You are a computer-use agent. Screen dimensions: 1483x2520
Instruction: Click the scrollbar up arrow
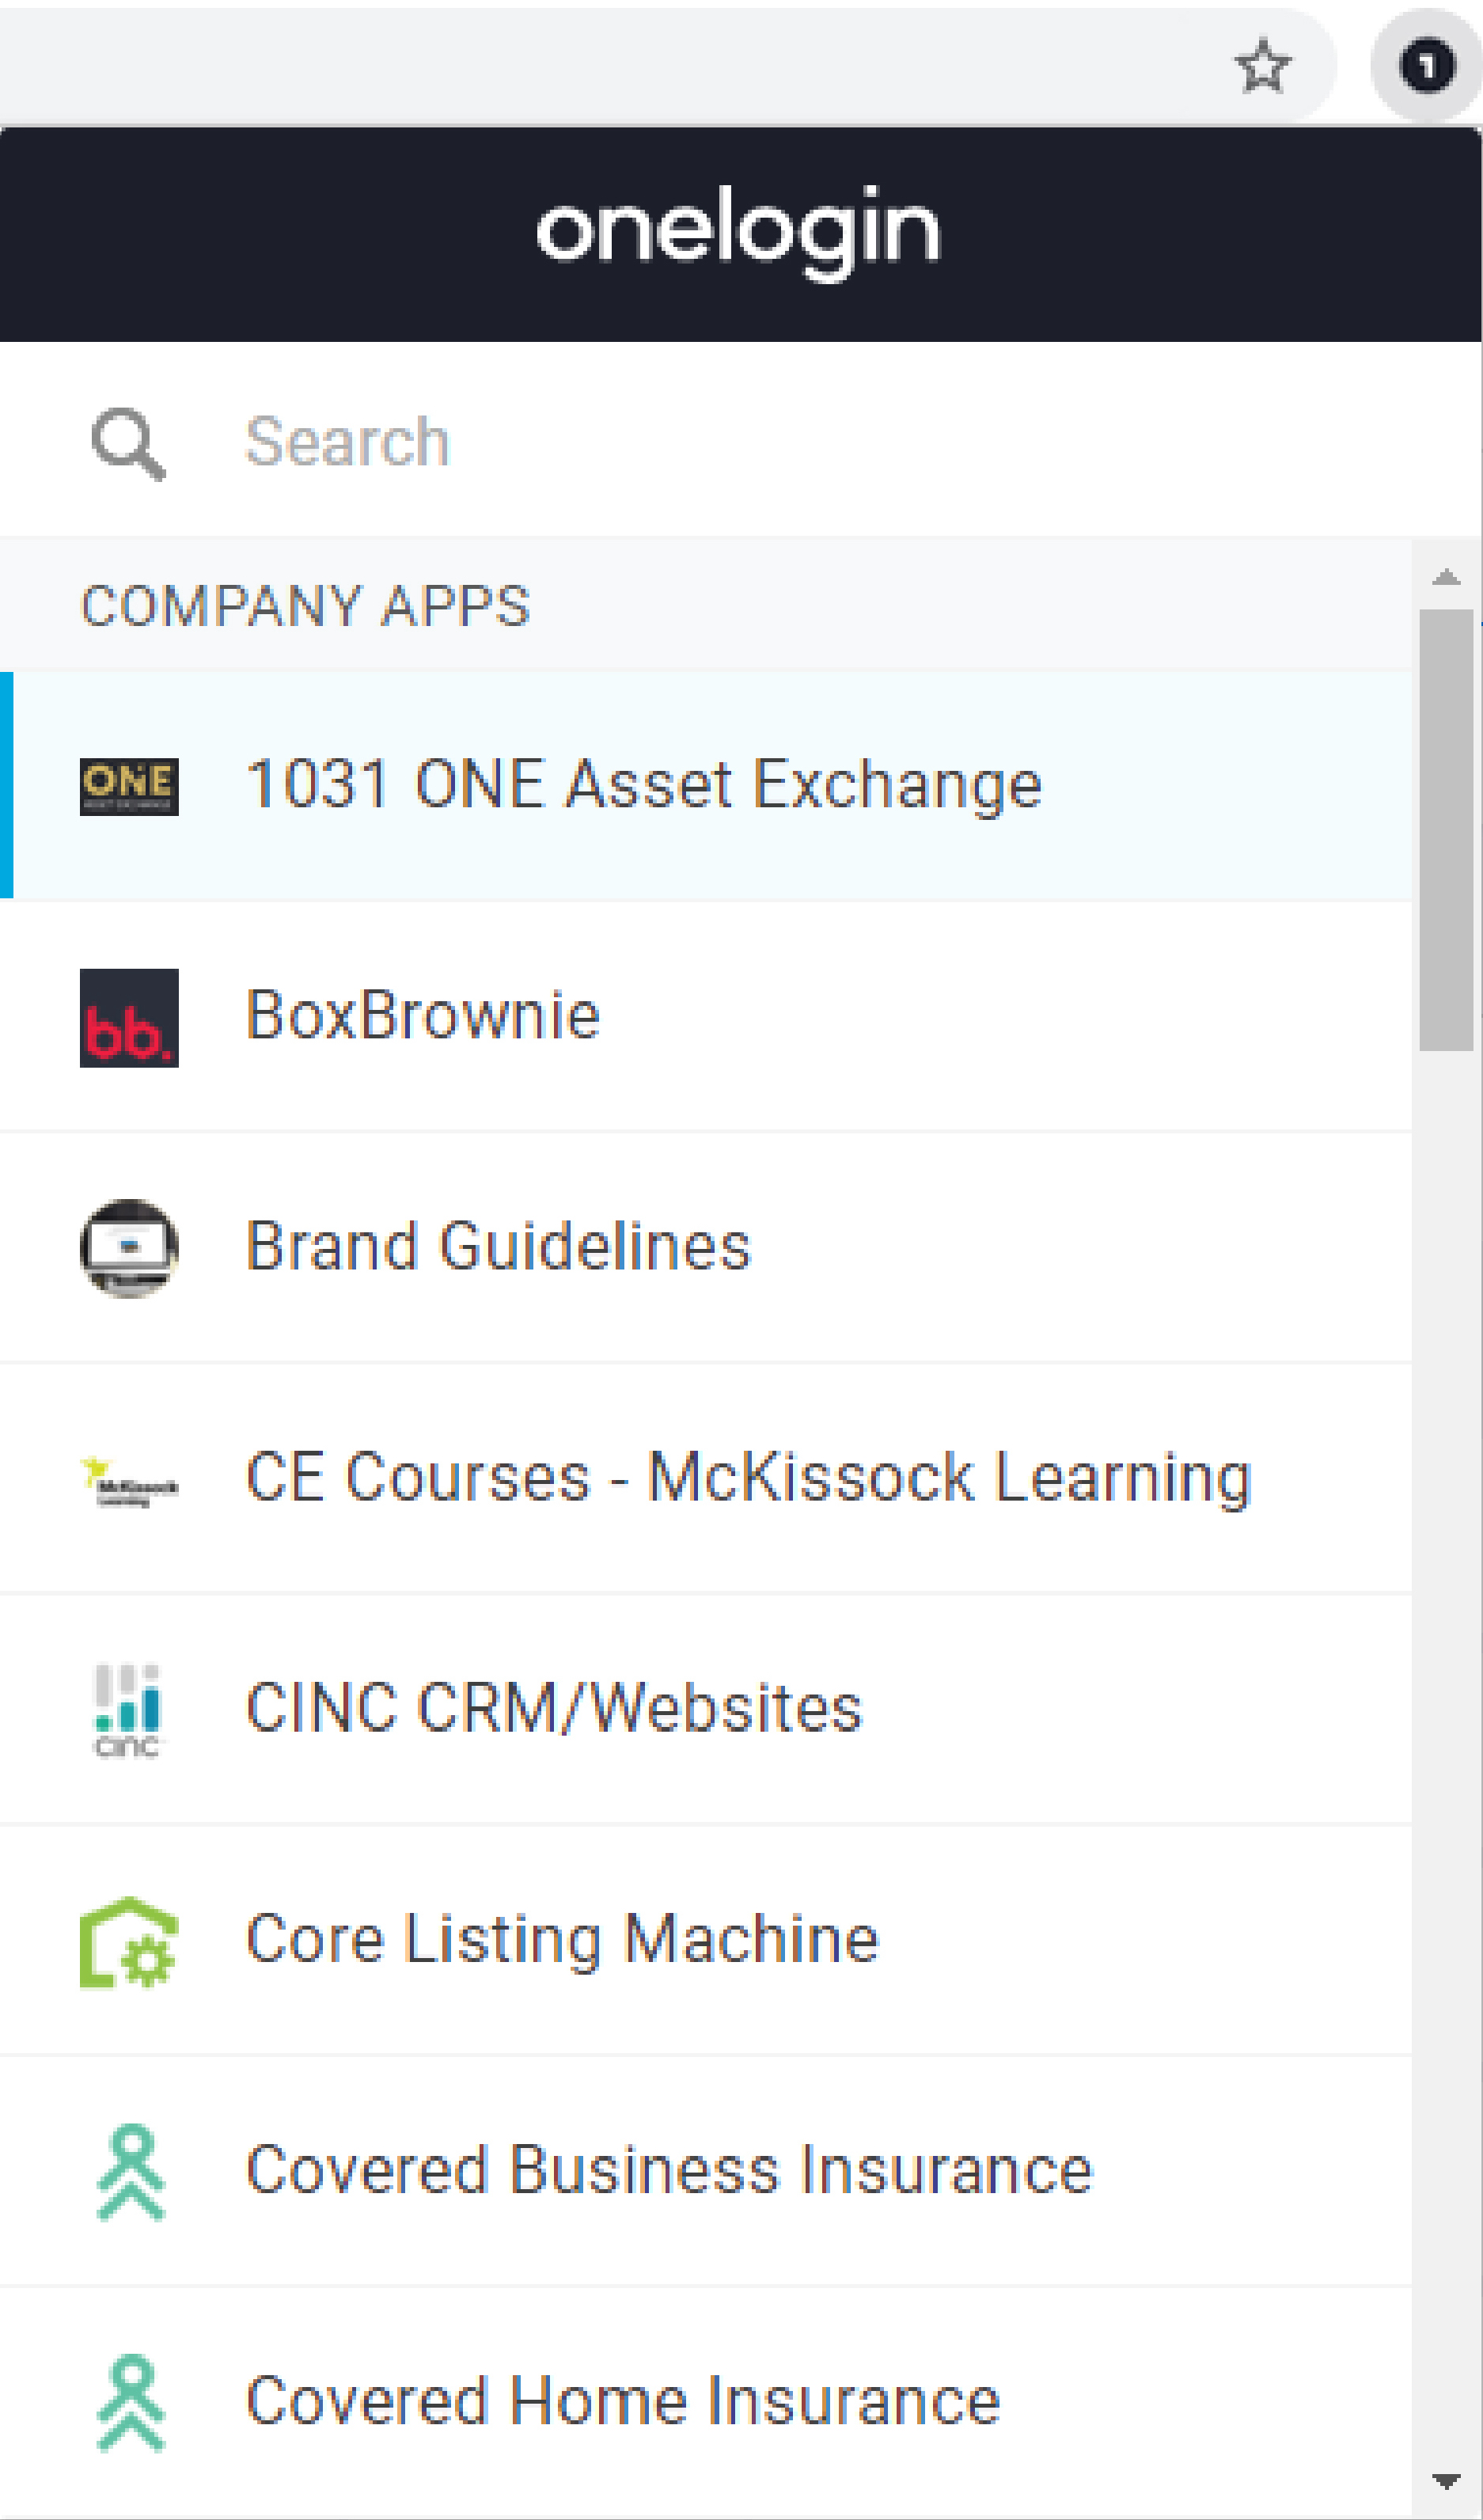(x=1446, y=577)
